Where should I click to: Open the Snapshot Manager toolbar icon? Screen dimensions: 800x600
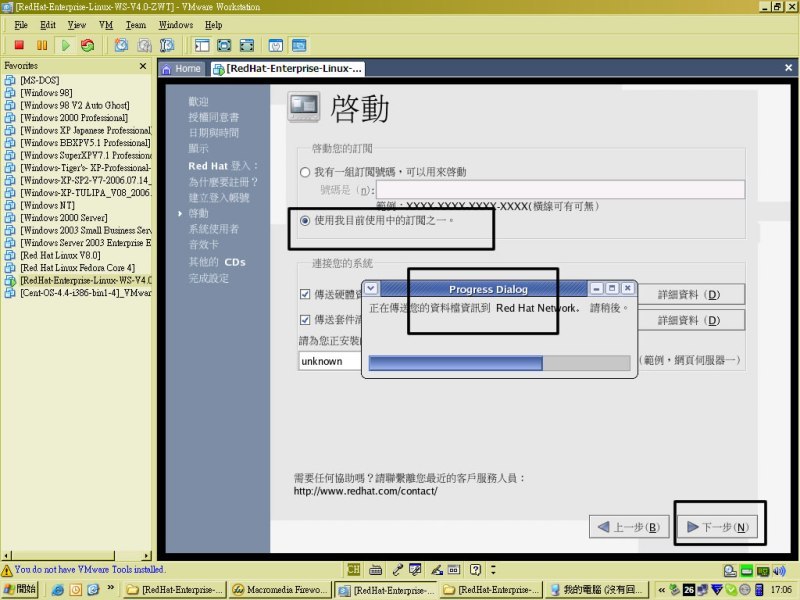[167, 45]
